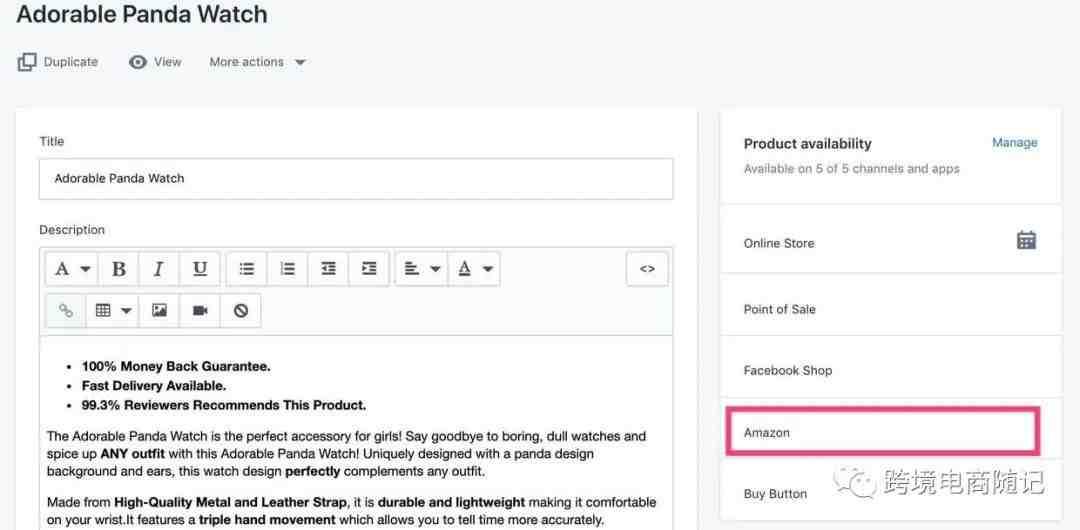Click the insert image icon
The height and width of the screenshot is (530, 1080).
pos(159,311)
